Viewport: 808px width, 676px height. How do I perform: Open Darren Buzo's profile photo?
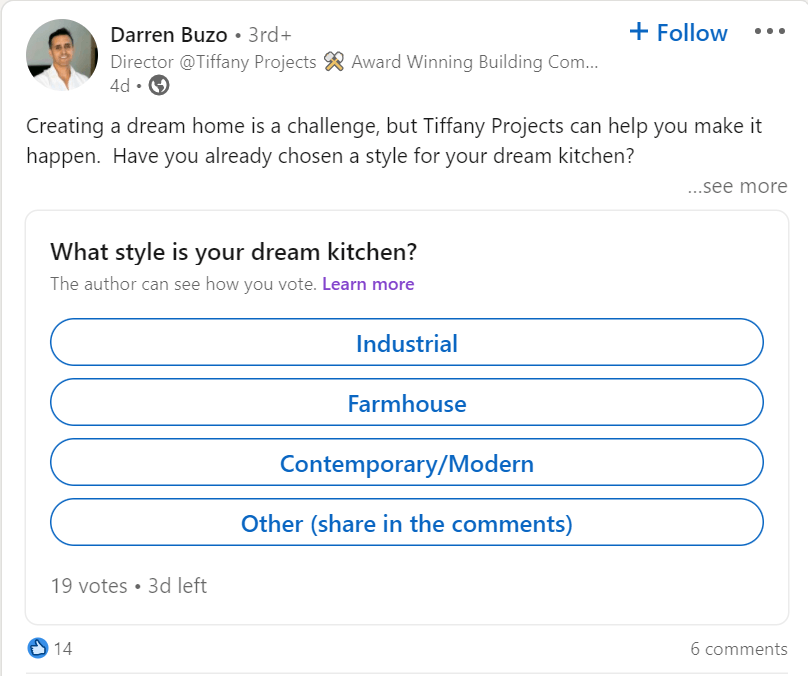(x=62, y=55)
